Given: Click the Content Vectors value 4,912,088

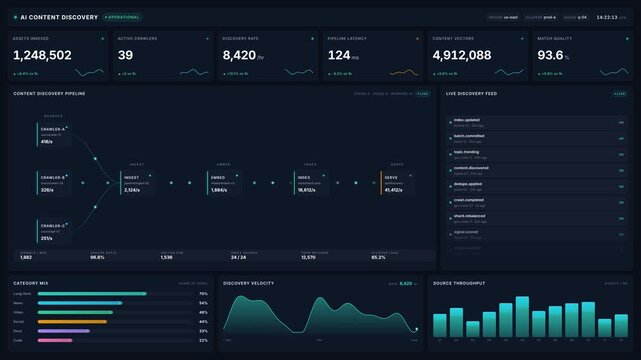Looking at the screenshot, I should tap(462, 55).
